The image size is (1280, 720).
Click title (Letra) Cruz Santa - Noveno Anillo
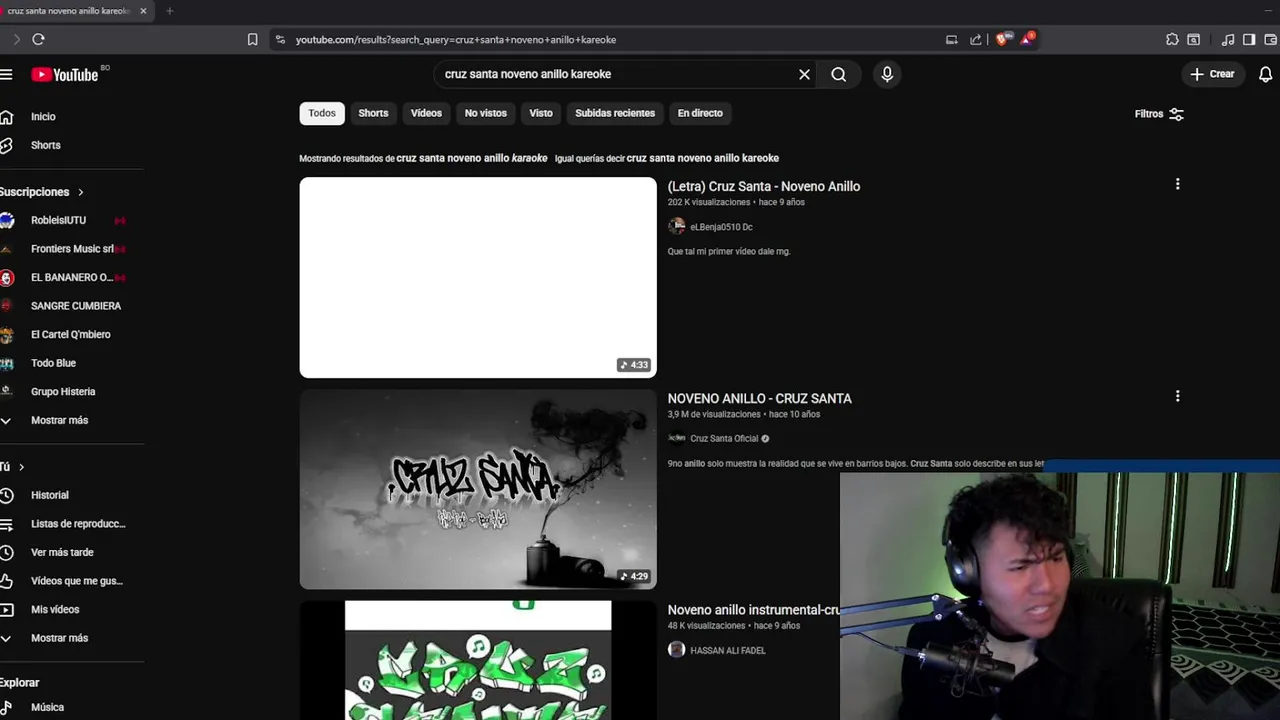point(764,186)
